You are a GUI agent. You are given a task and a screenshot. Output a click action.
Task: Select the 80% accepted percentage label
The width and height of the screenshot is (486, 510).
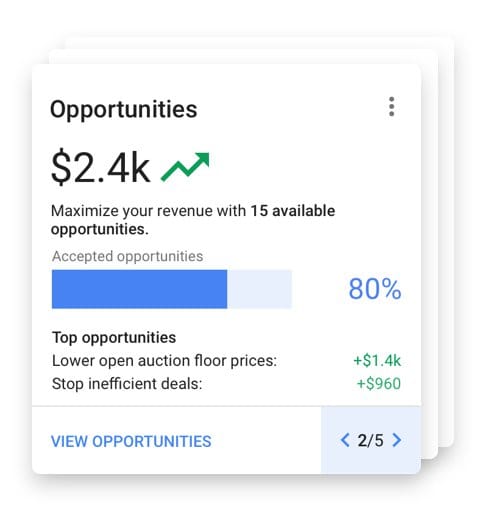[375, 289]
